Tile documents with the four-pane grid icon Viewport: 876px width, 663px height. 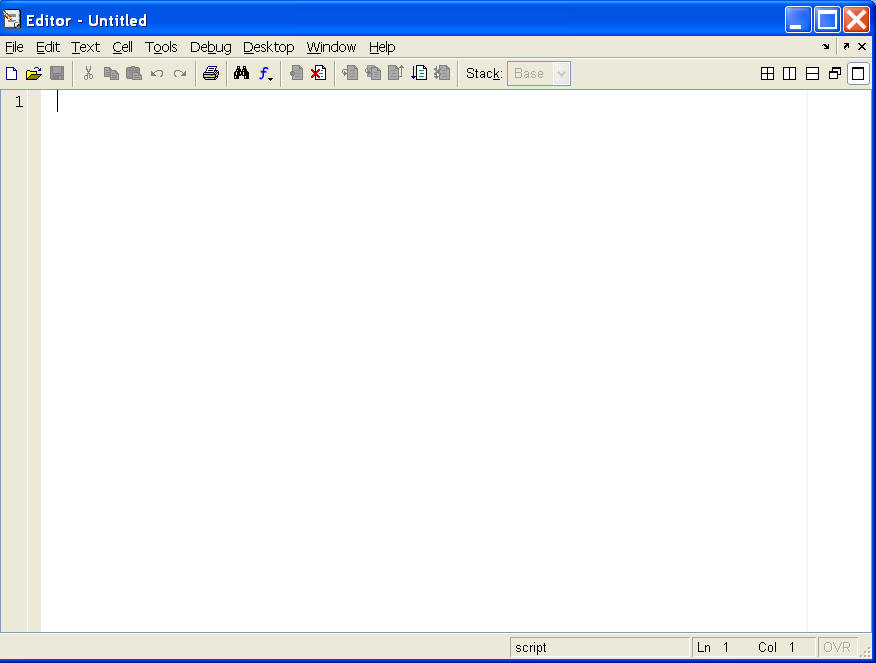pos(768,74)
